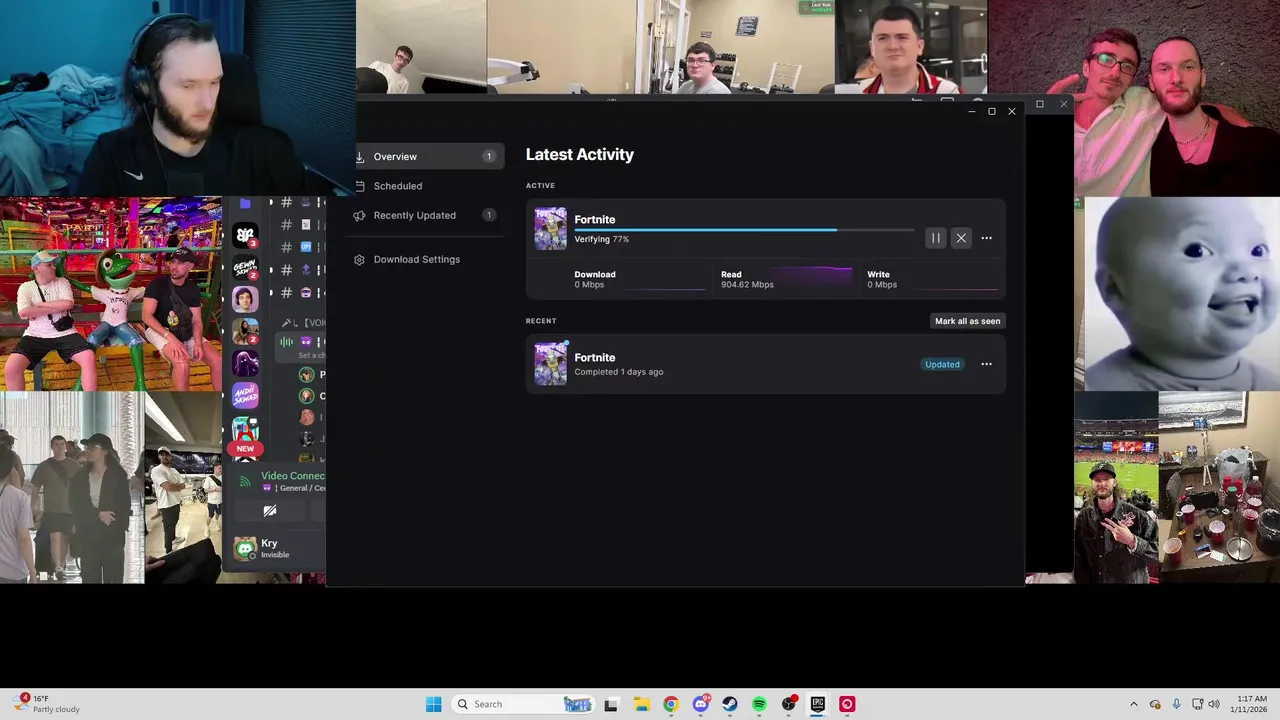
Task: Click the Download 0 Mbps speed value
Action: [x=589, y=285]
